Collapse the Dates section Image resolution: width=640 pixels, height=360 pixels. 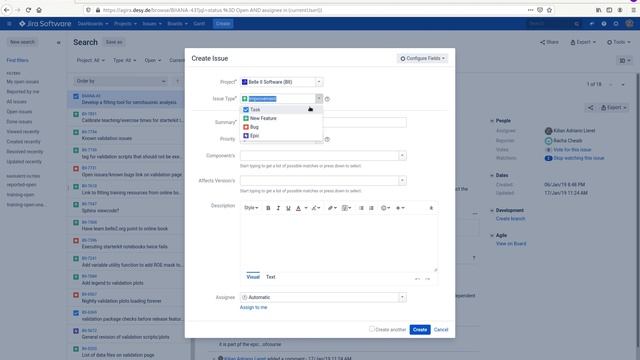pyautogui.click(x=491, y=176)
